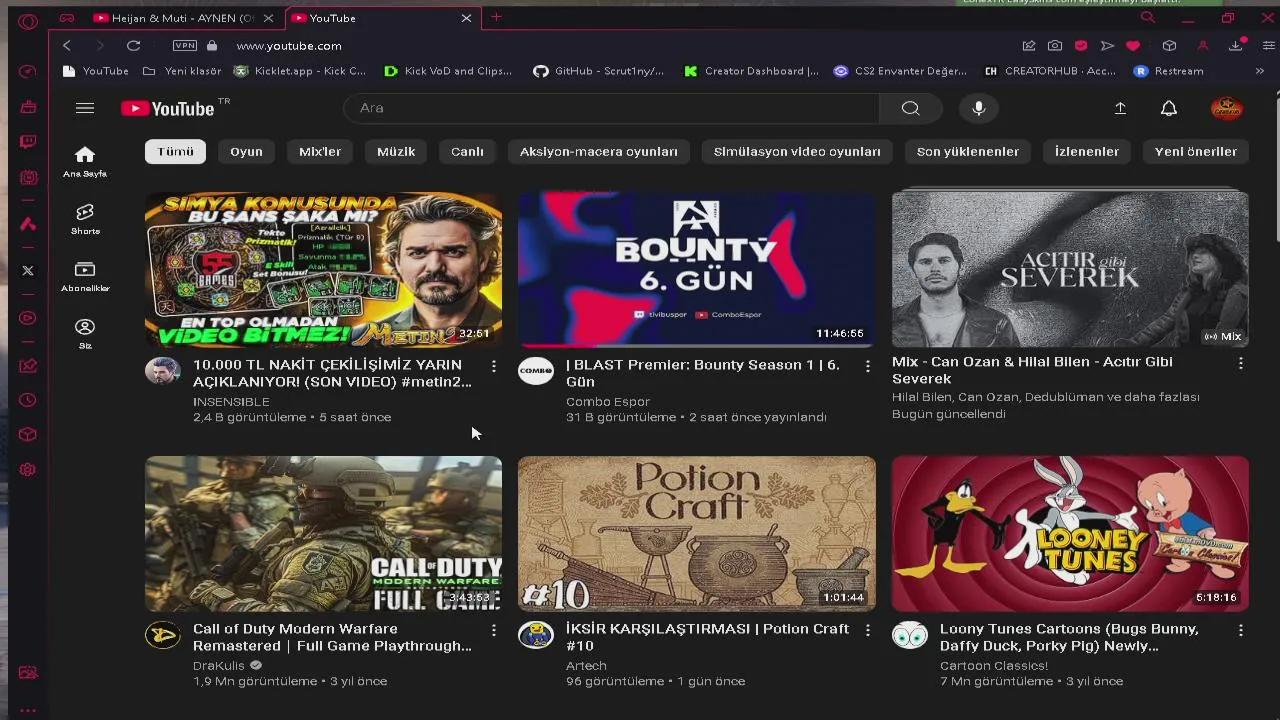This screenshot has width=1280, height=720.
Task: Open Twitch from the Opera GX sidebar
Action: [27, 142]
